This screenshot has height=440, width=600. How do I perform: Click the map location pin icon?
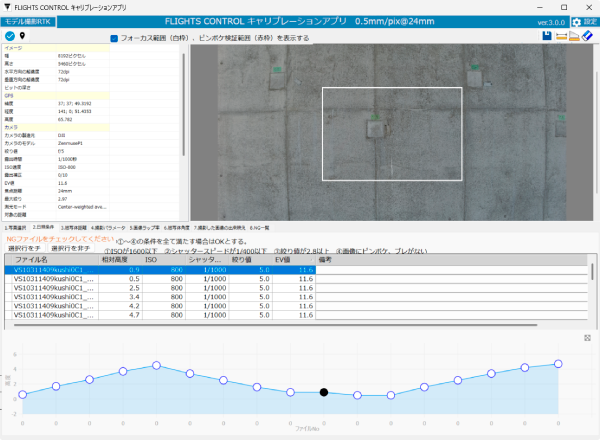(23, 36)
